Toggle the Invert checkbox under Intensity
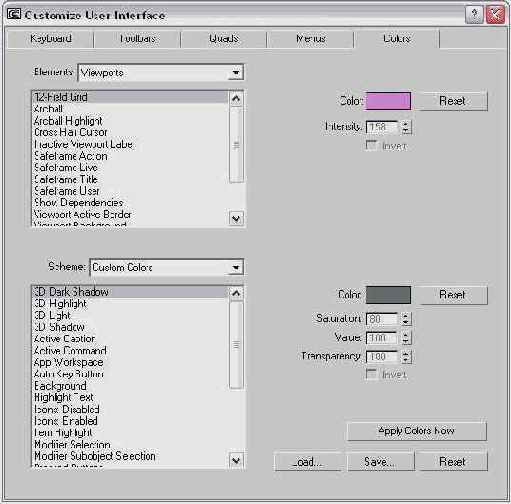This screenshot has width=511, height=504. 371,145
